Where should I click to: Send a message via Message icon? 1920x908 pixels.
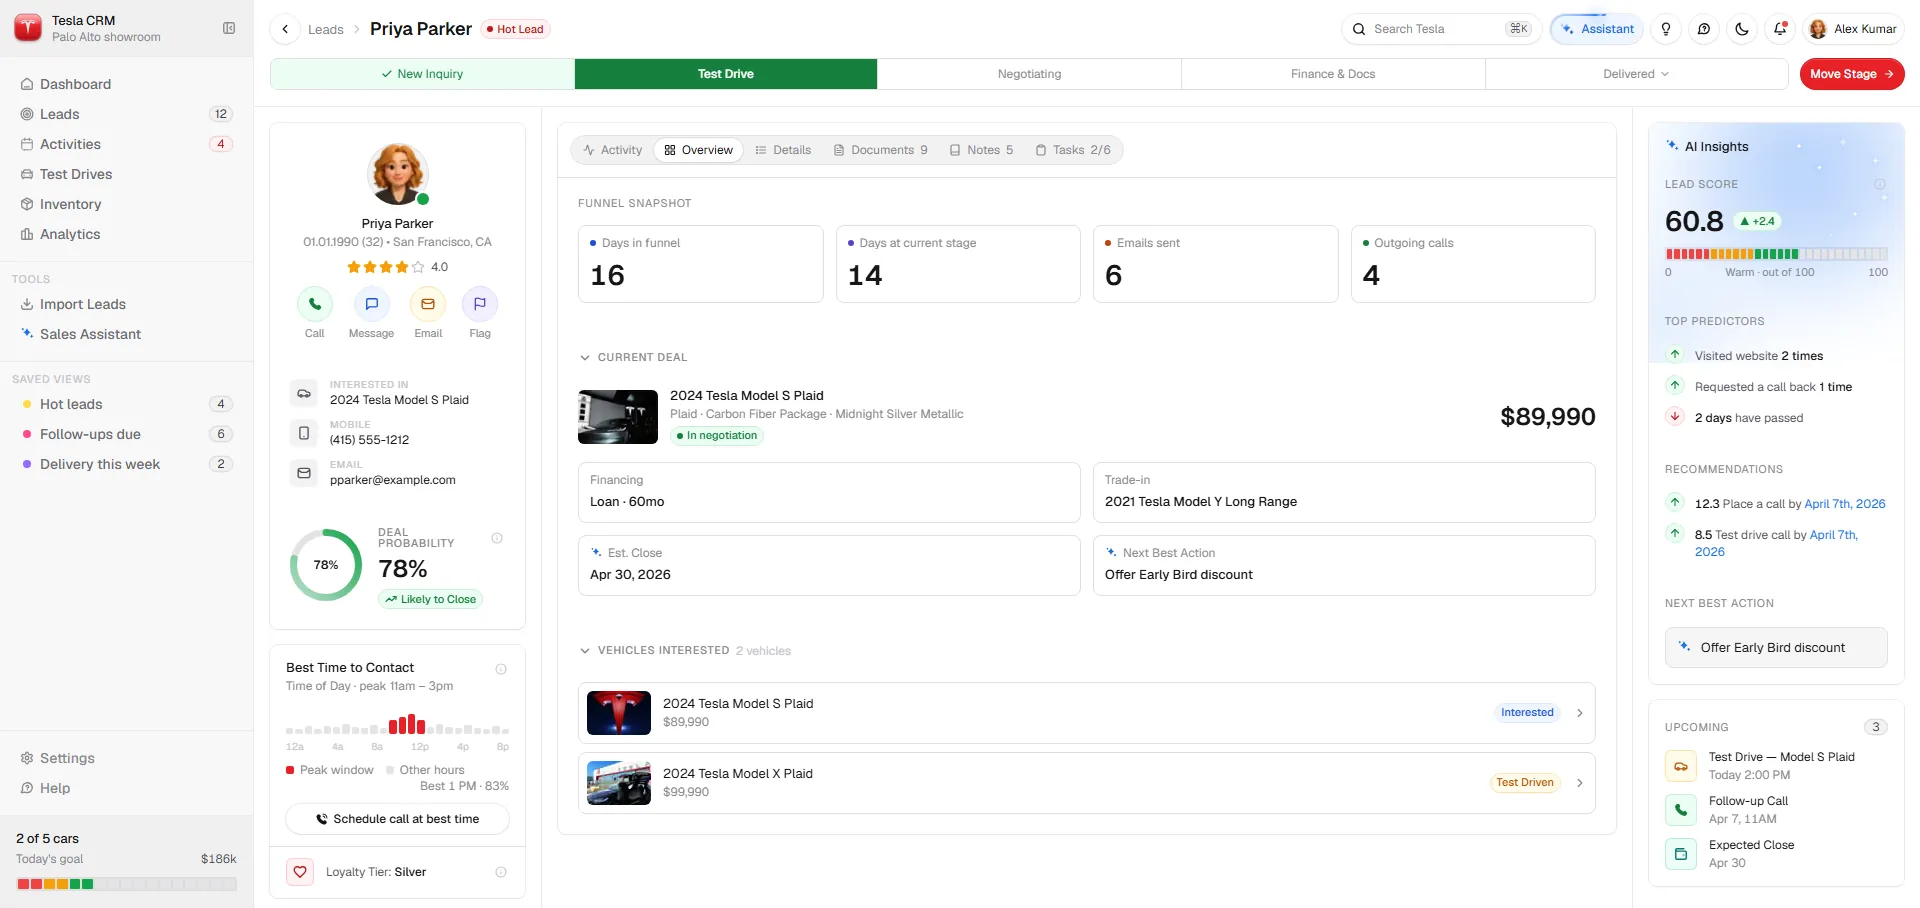click(x=371, y=304)
